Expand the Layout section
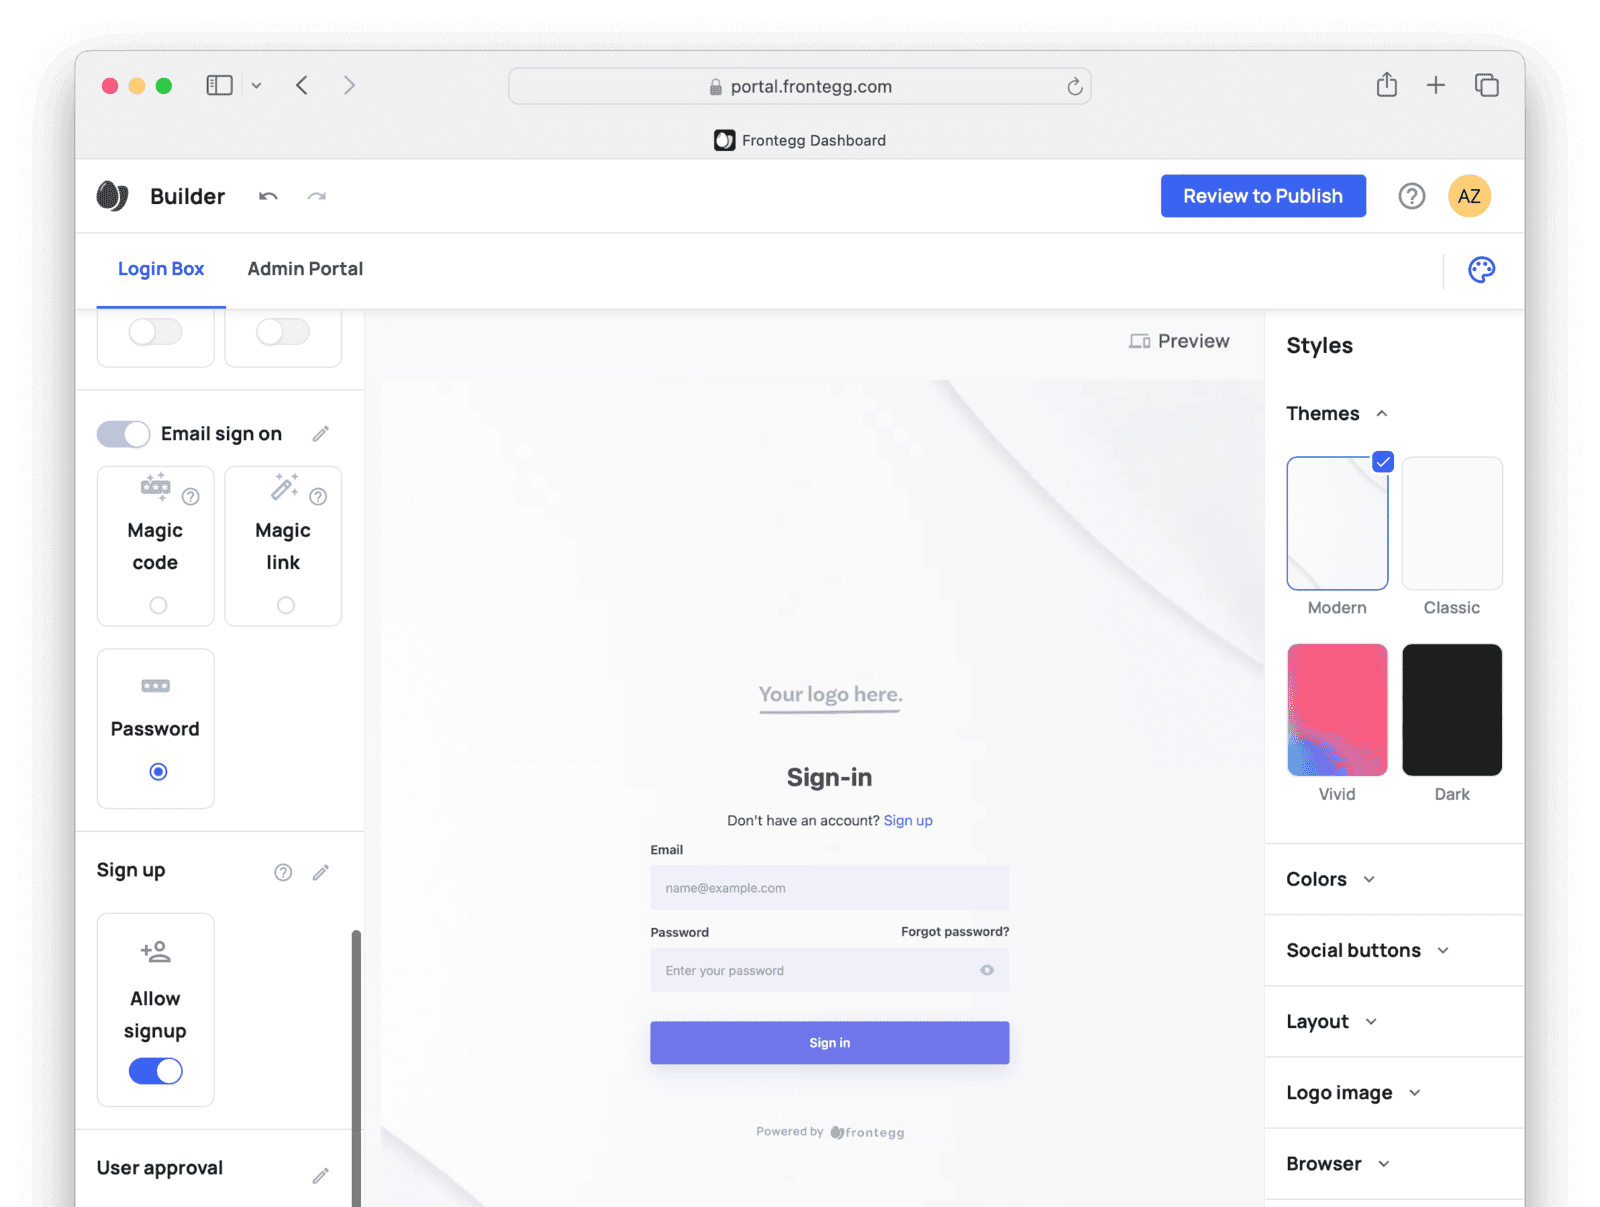Viewport: 1600px width, 1207px height. click(1371, 1021)
